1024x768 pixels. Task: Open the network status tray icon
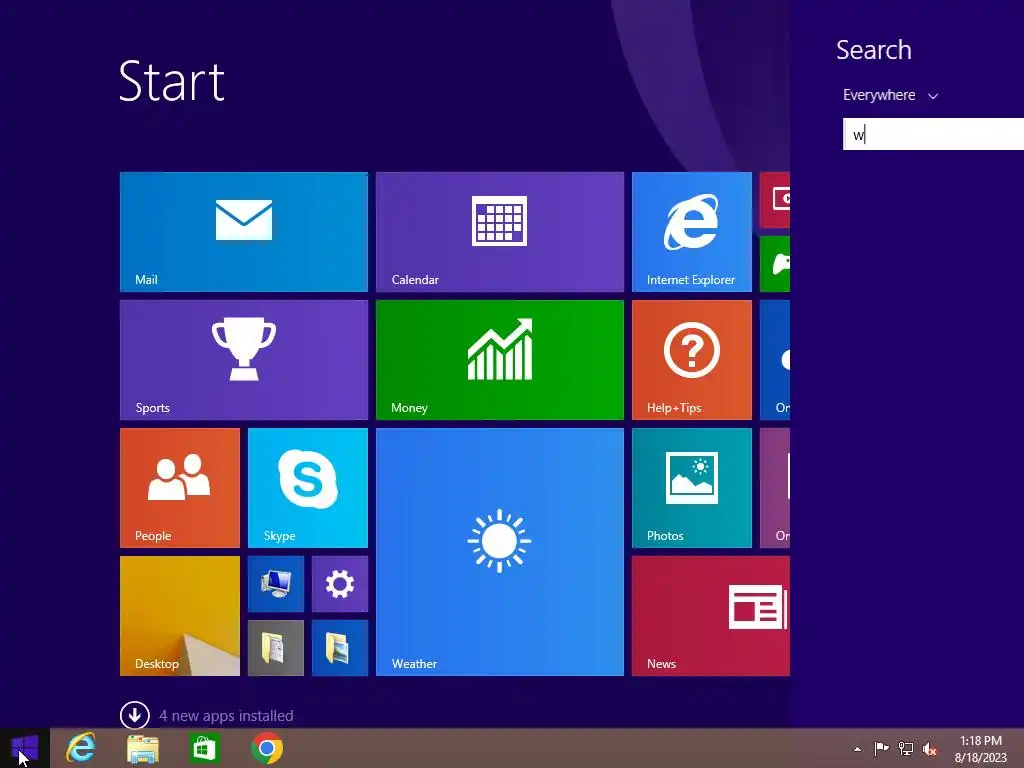coord(906,748)
